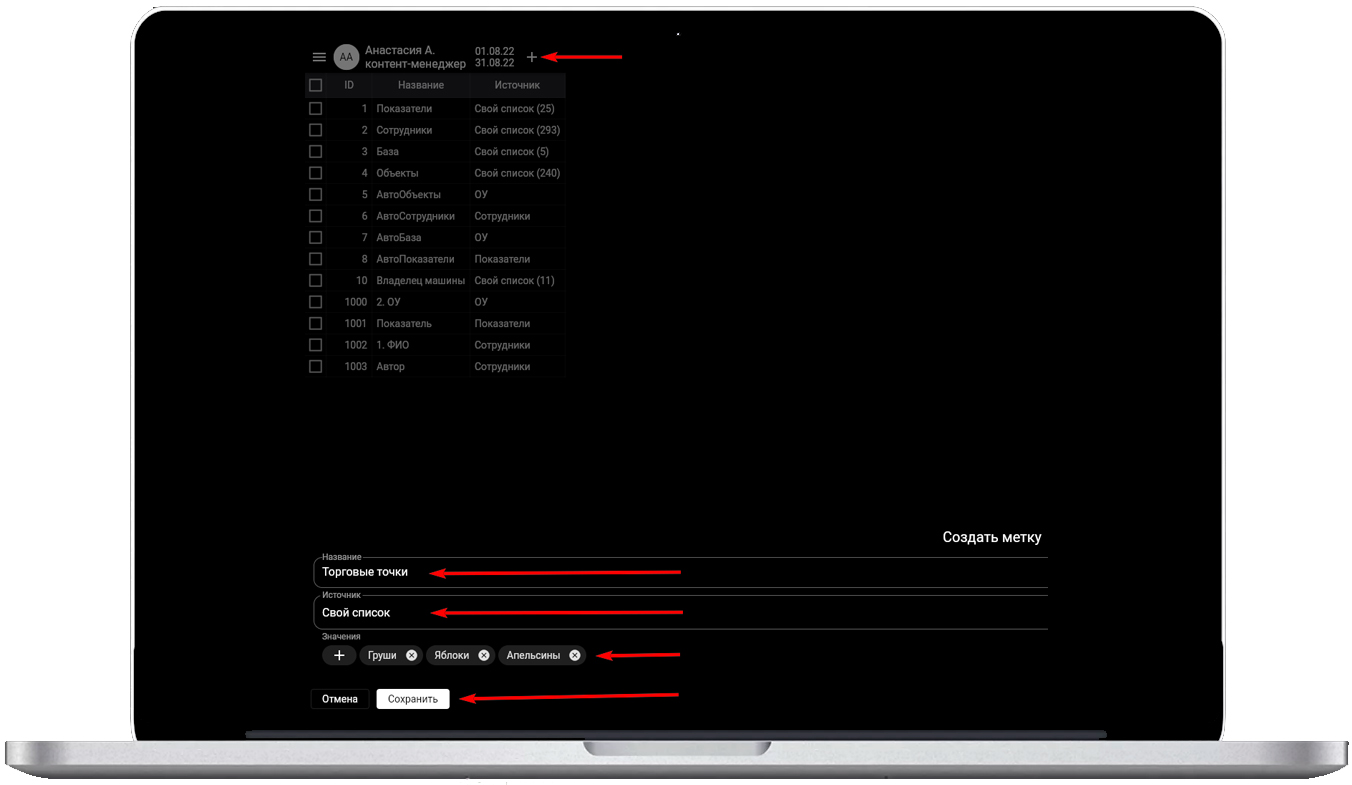This screenshot has height=785, width=1352.
Task: Remove the Яблоки chip
Action: [x=484, y=655]
